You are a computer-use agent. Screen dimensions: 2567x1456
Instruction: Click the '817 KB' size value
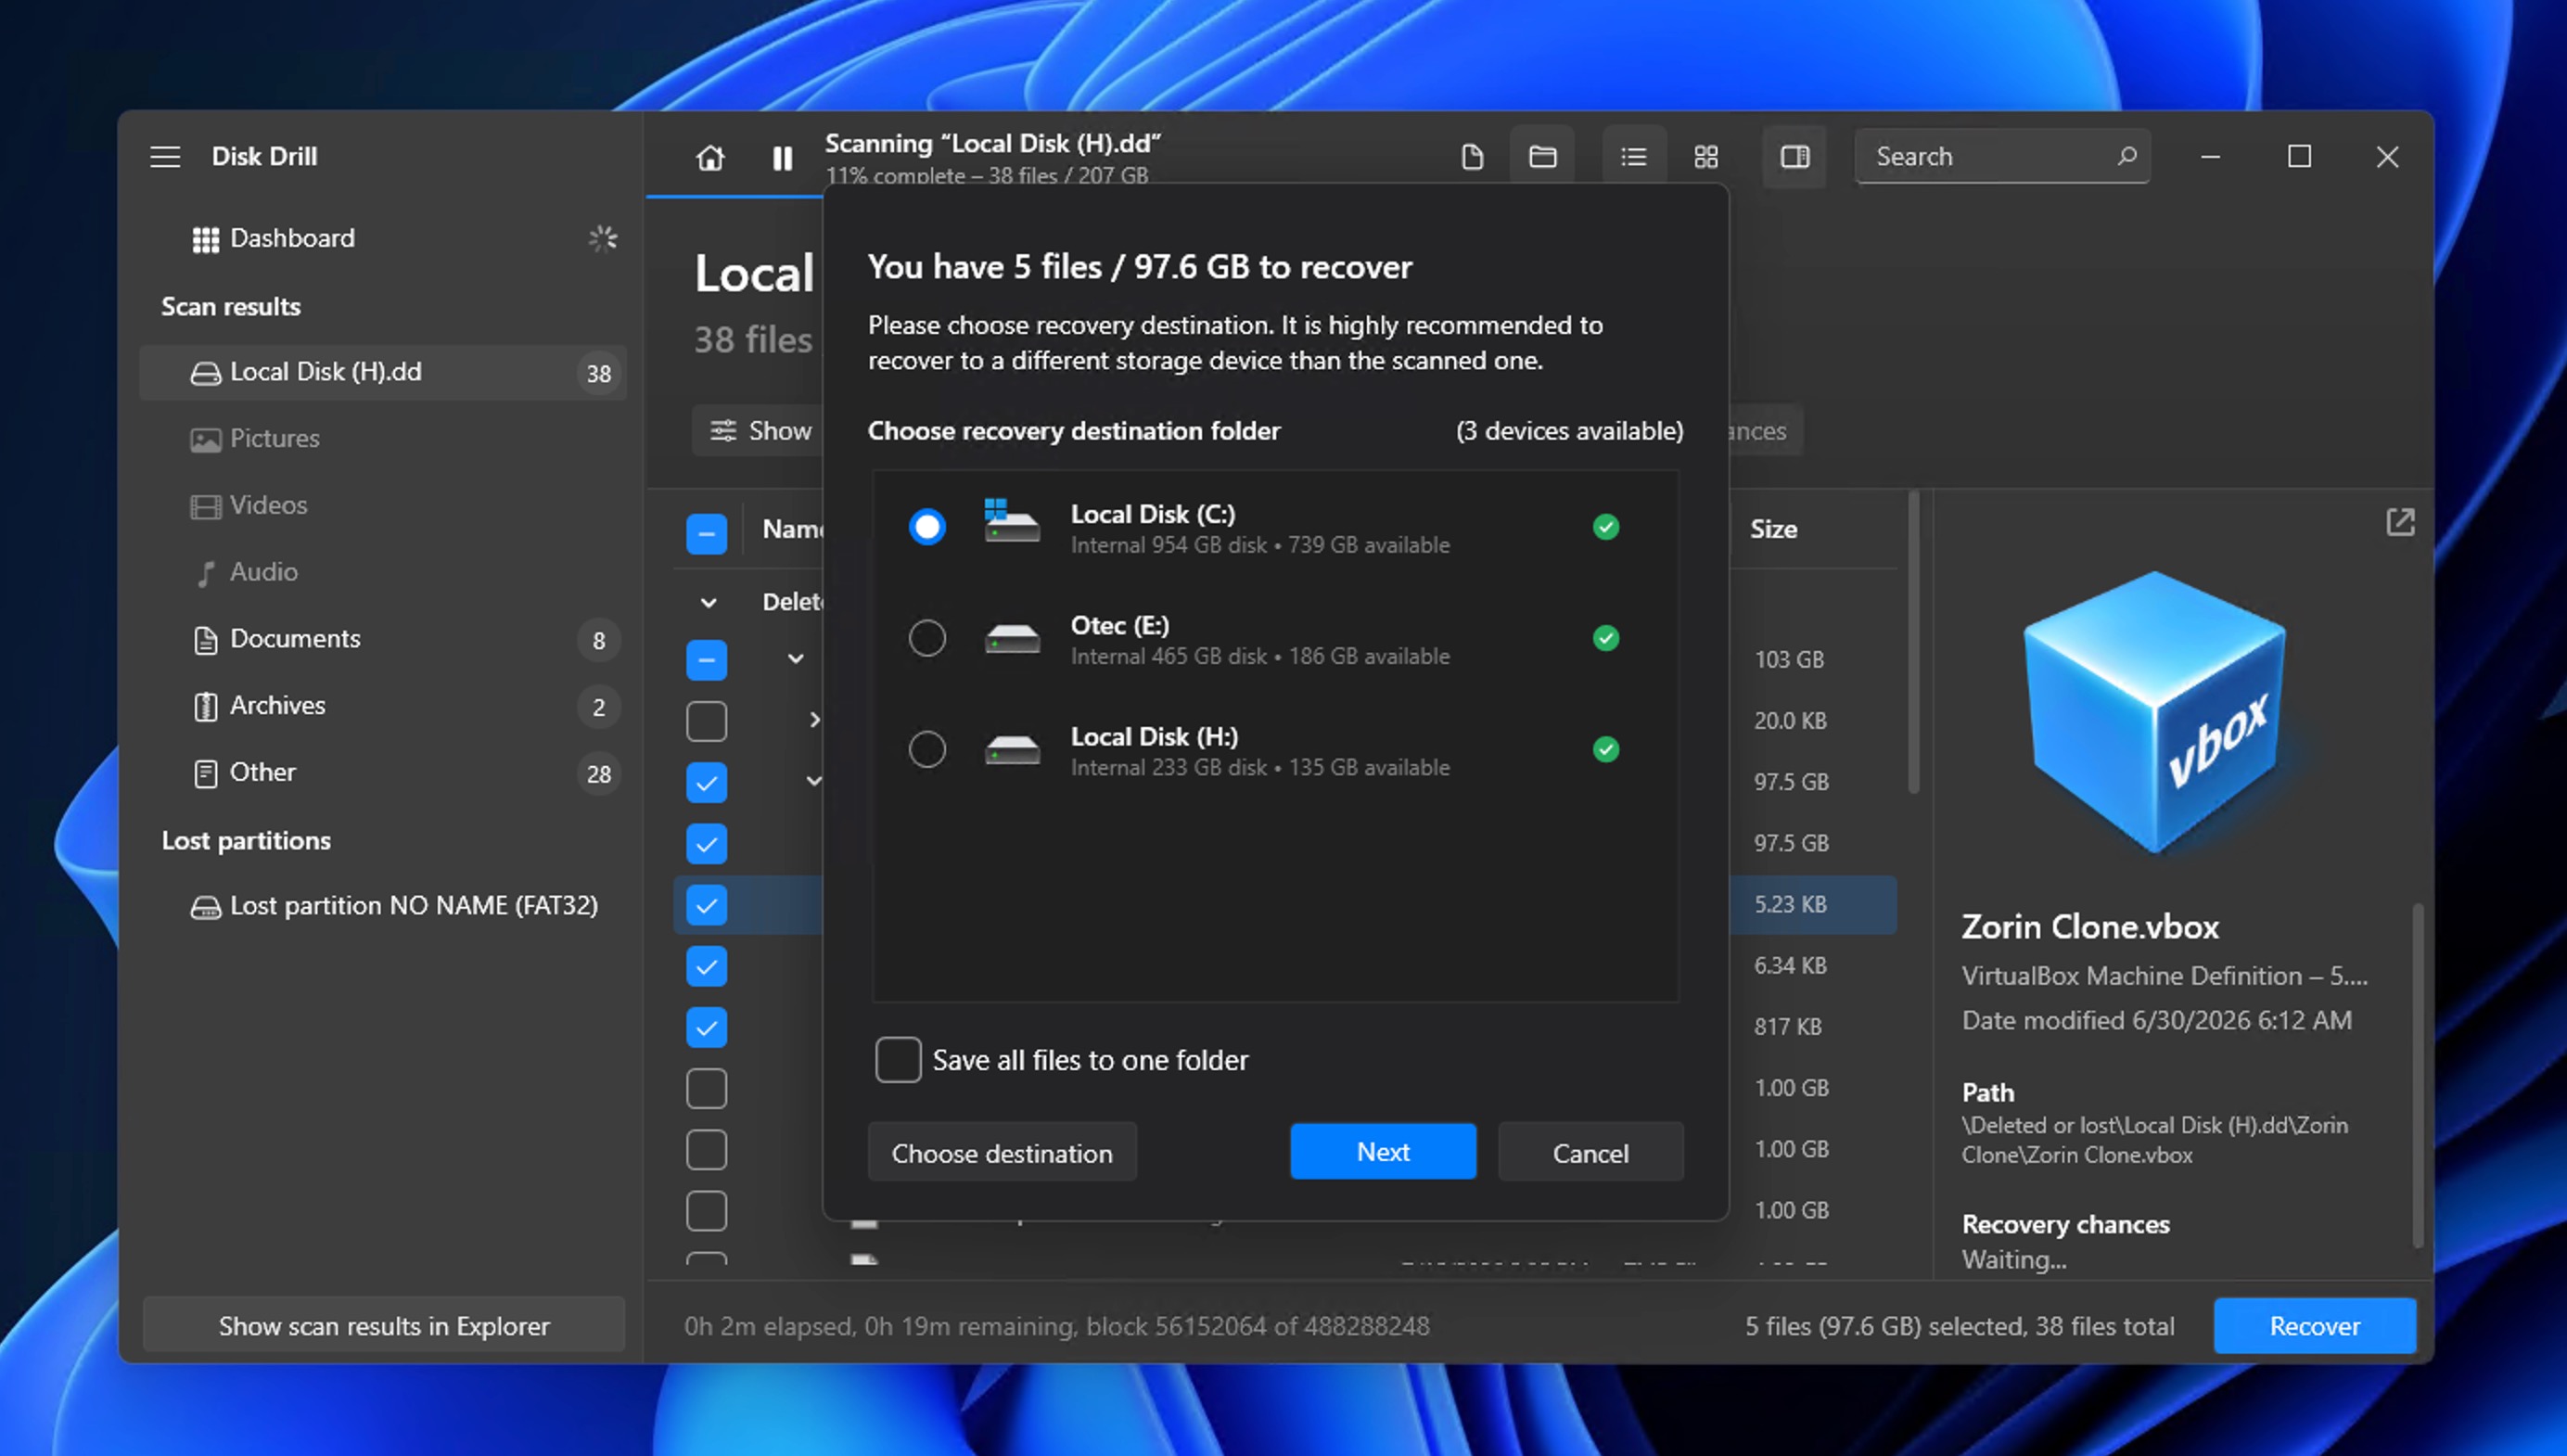[1787, 1027]
